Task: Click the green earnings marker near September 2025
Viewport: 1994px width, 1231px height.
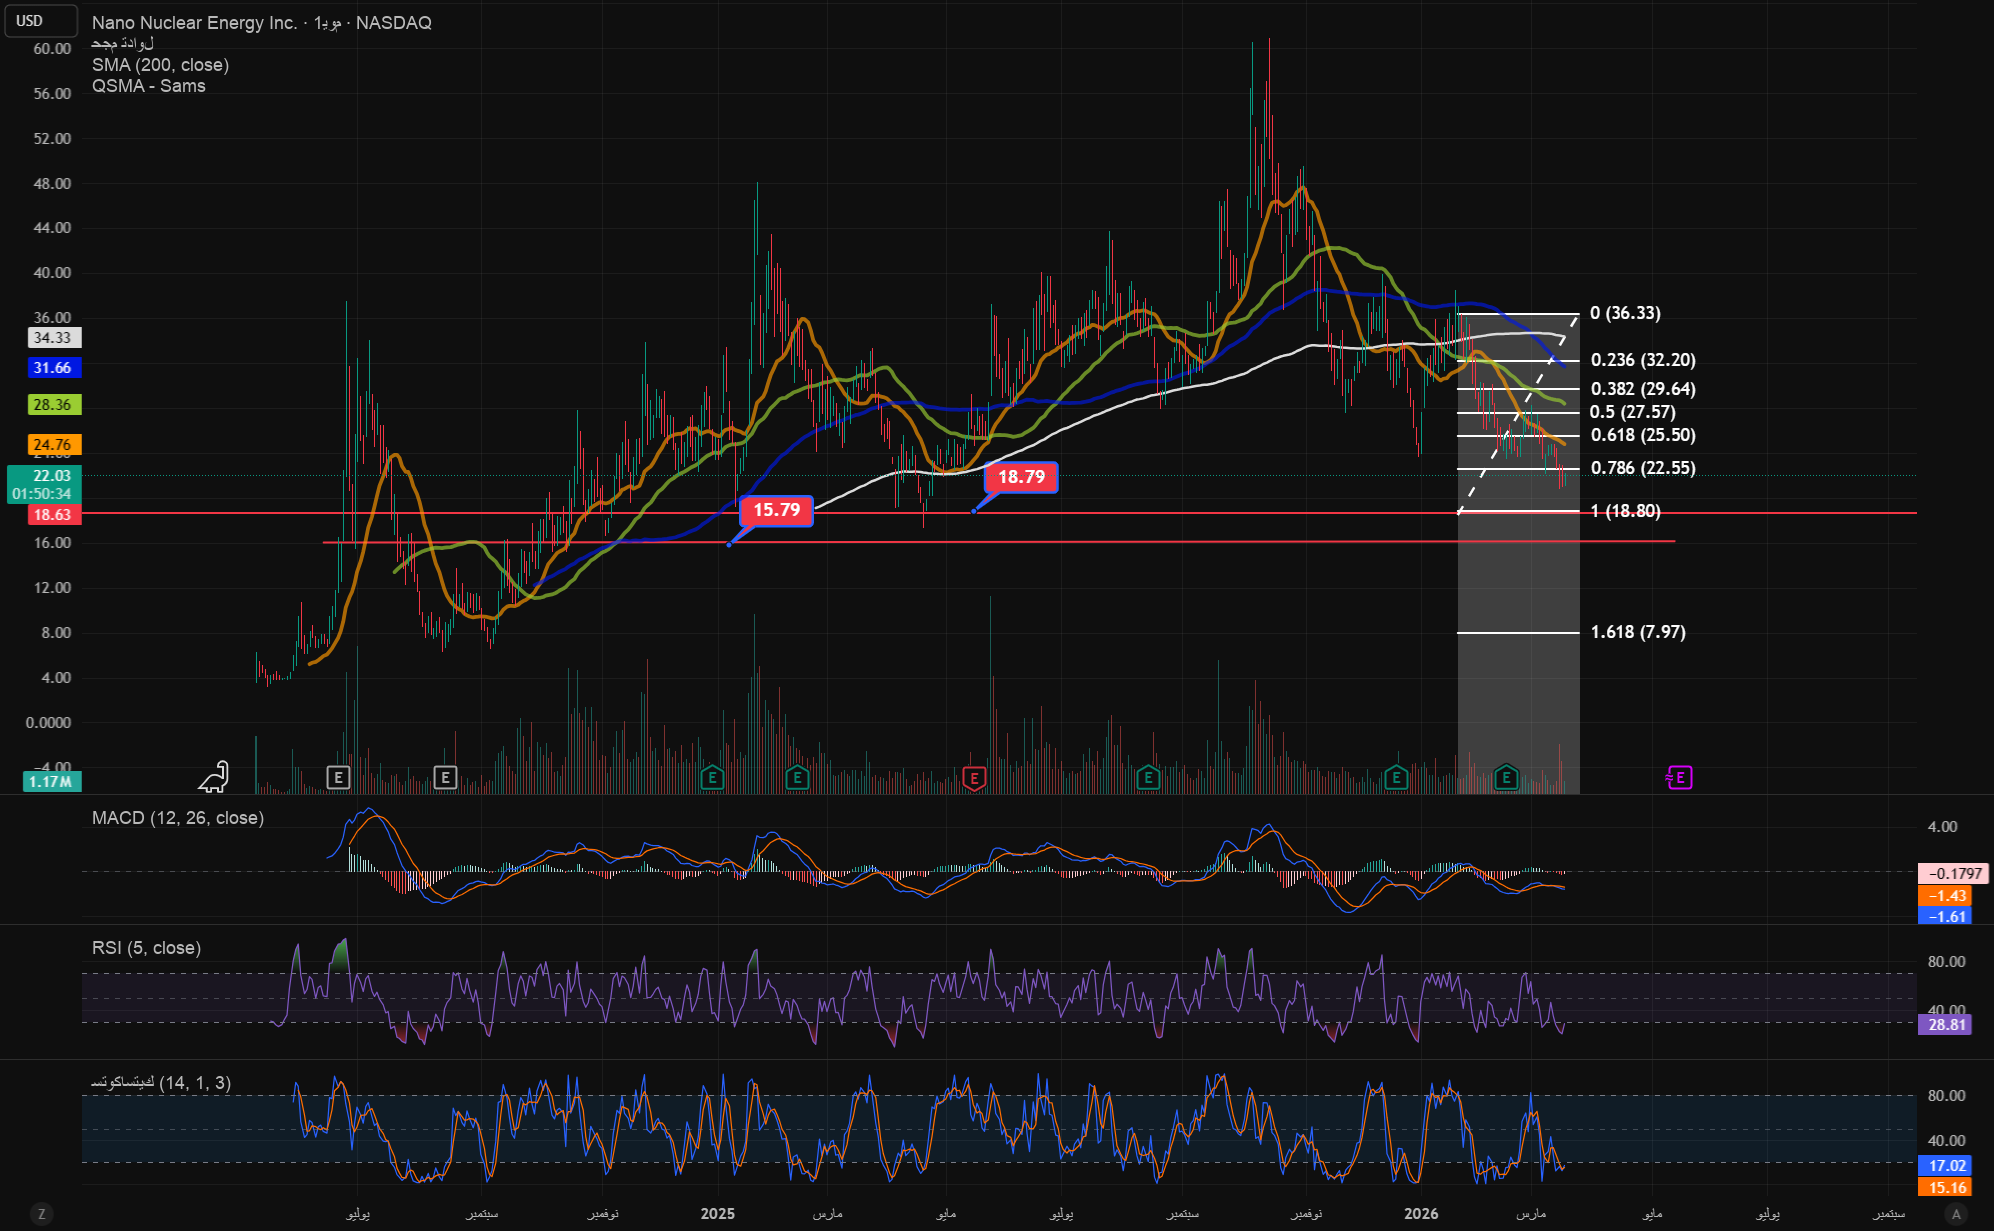Action: click(x=1148, y=777)
